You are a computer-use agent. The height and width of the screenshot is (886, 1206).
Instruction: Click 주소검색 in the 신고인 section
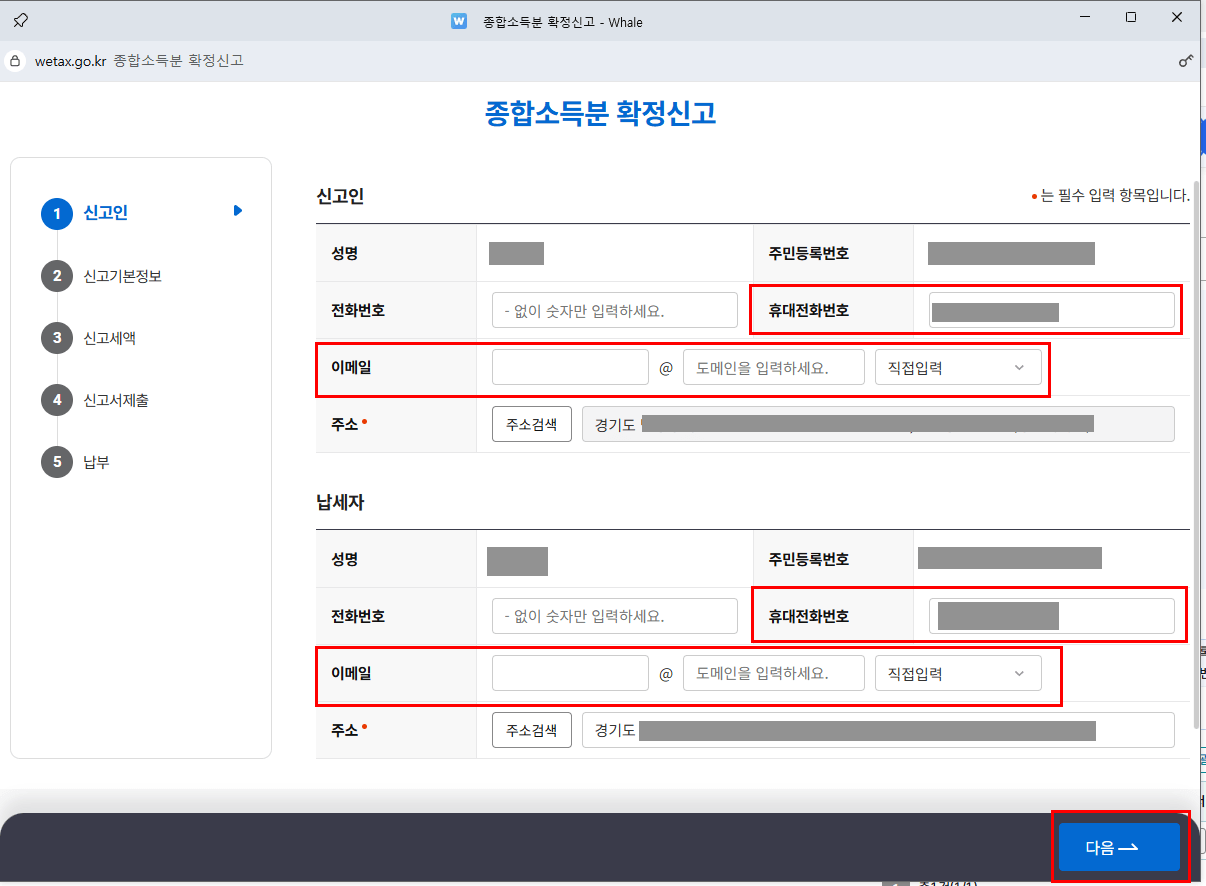pyautogui.click(x=531, y=423)
